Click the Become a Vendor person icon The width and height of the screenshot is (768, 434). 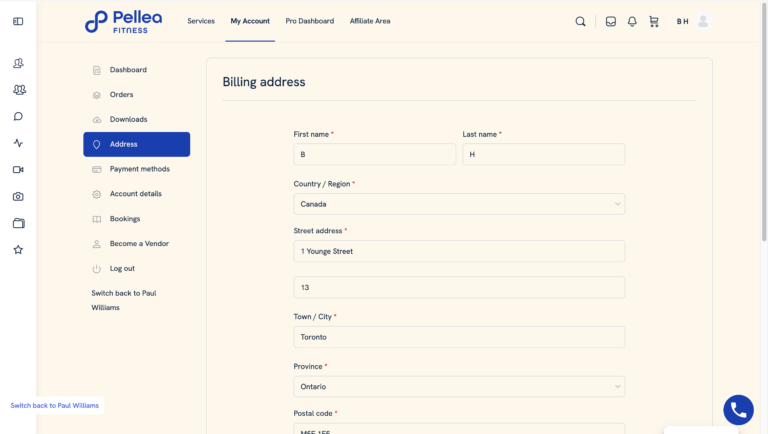pyautogui.click(x=96, y=244)
